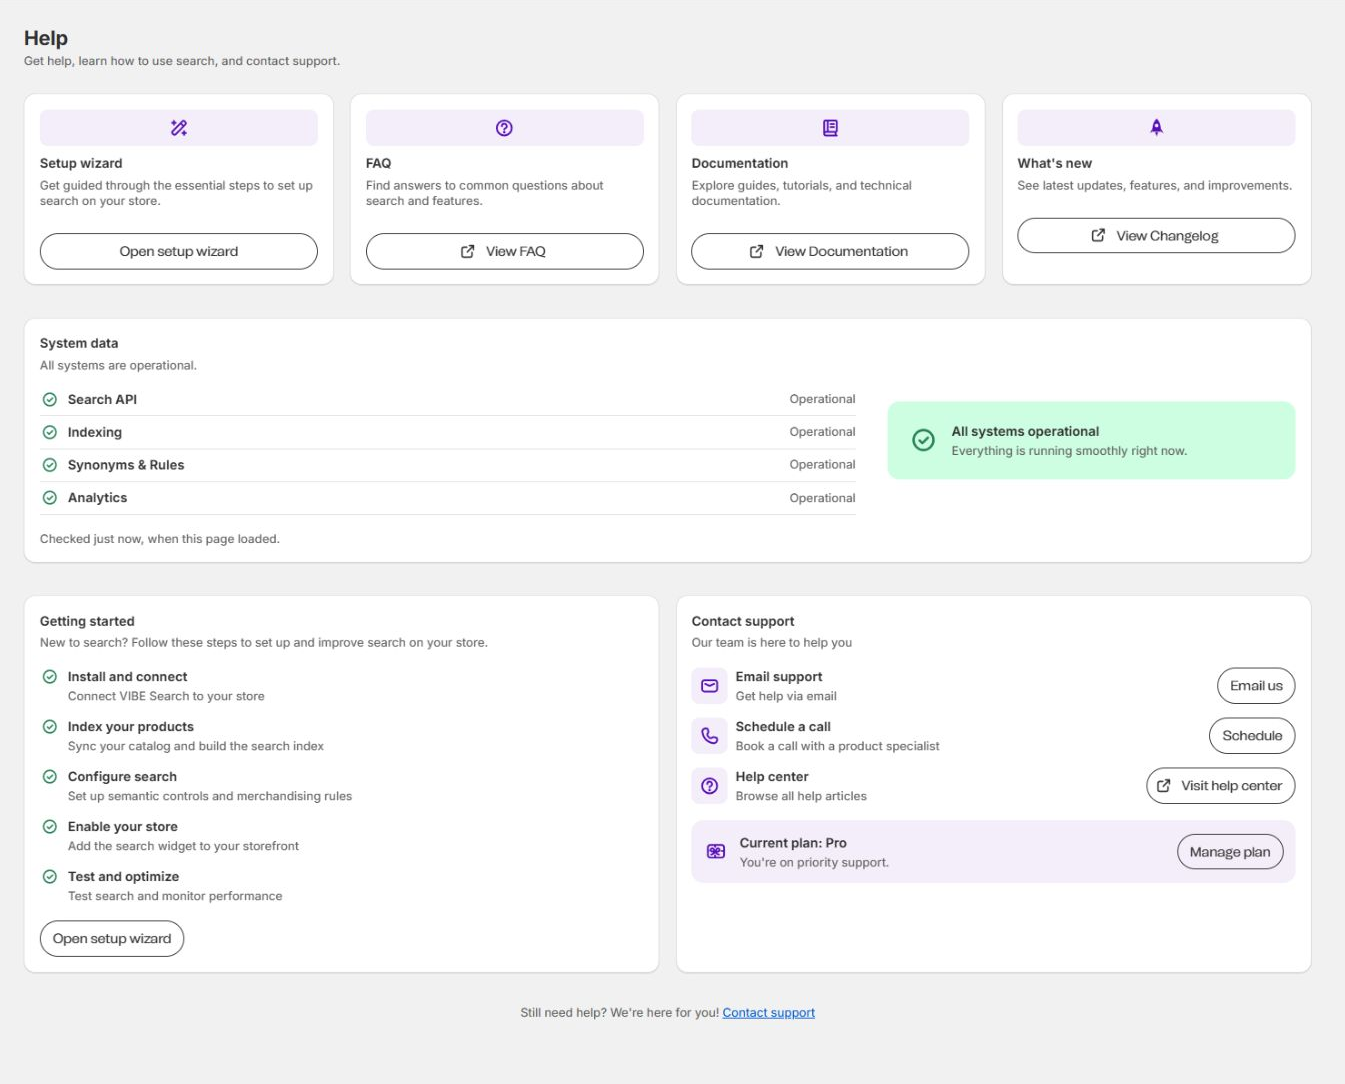
Task: Click the Getting started section heading
Action: tap(87, 621)
